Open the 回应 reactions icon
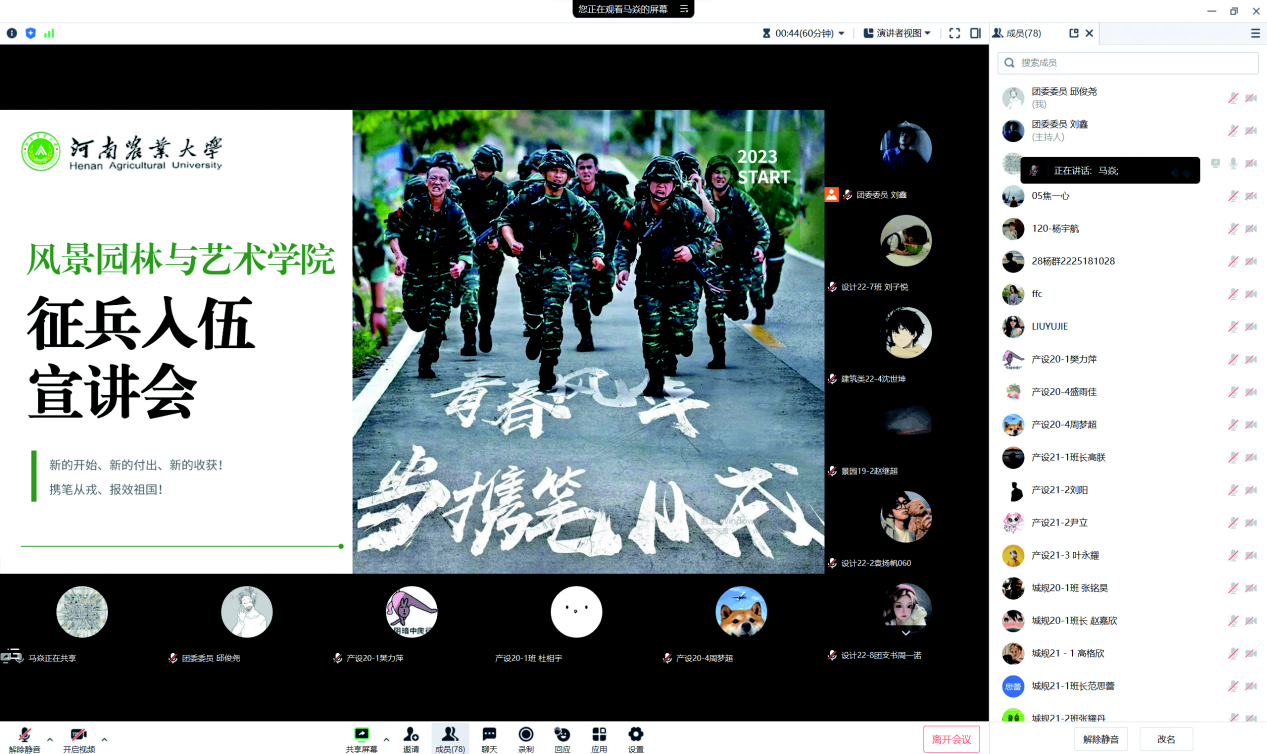1267x754 pixels. coord(562,735)
